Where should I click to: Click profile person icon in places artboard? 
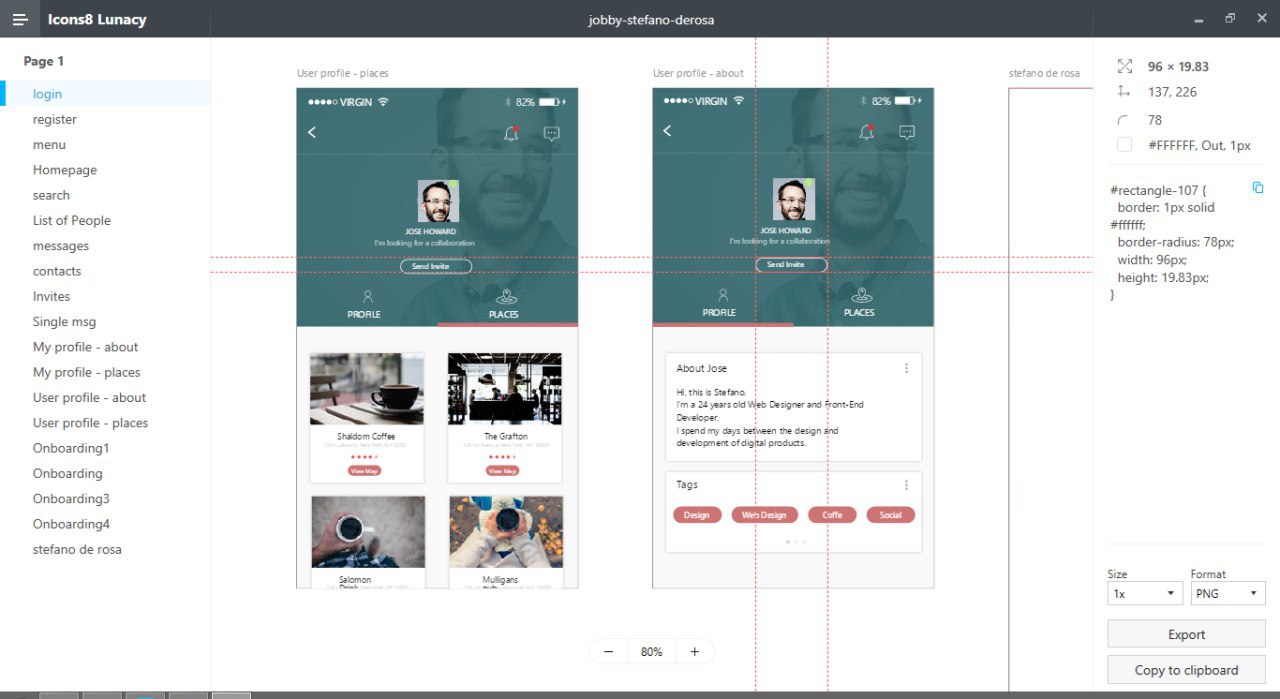click(367, 297)
